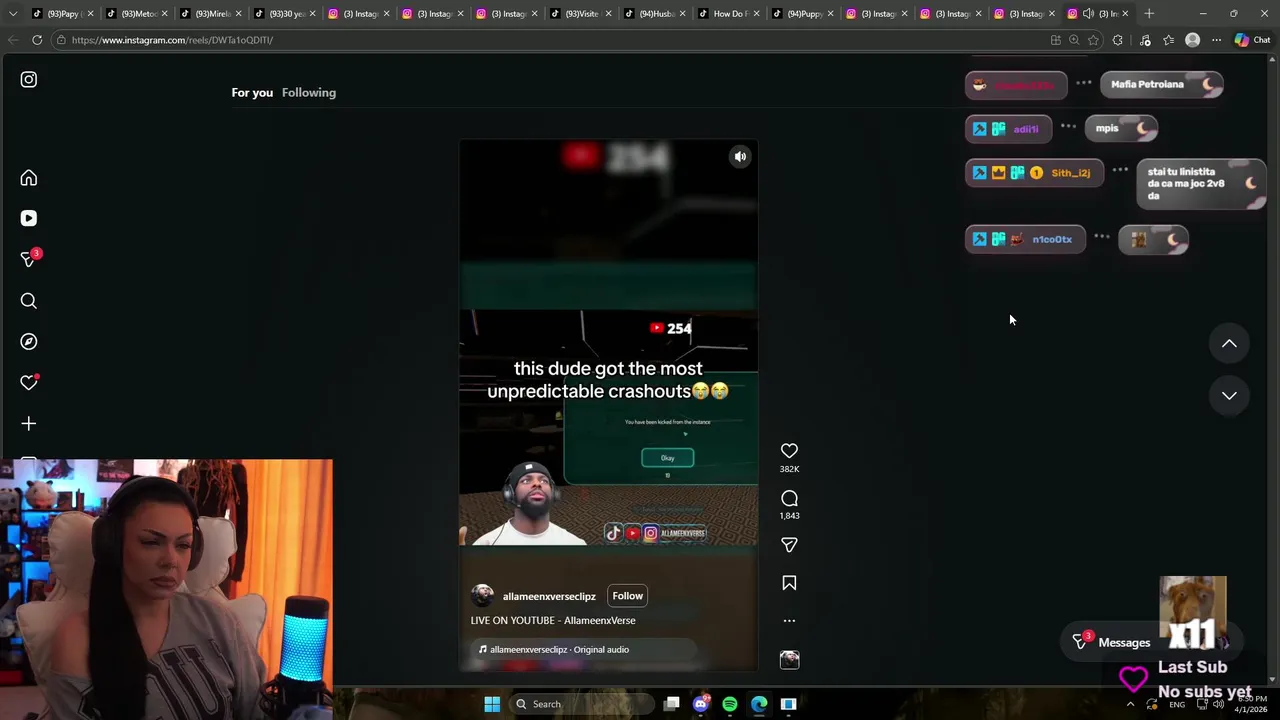Open the Windows Start menu
The height and width of the screenshot is (720, 1280).
[x=492, y=704]
